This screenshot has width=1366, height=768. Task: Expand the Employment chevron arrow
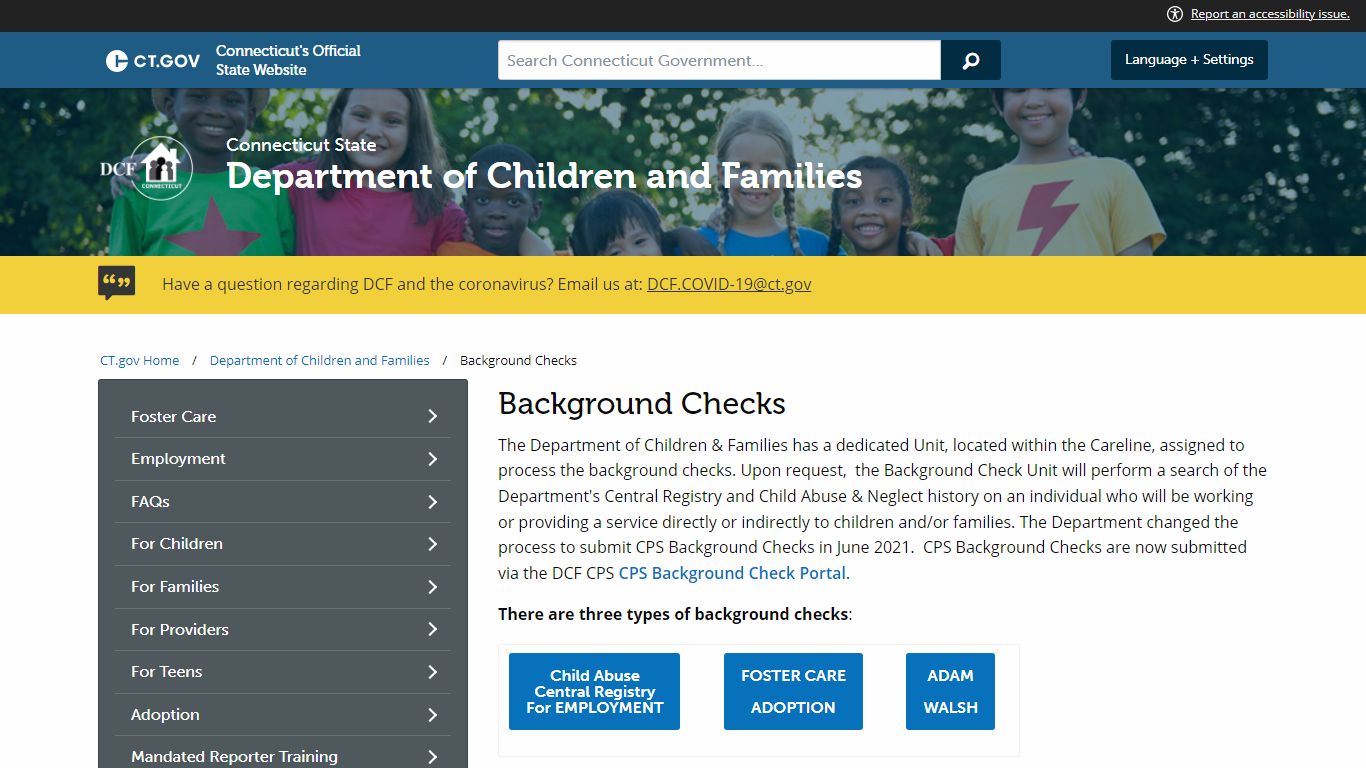[433, 459]
